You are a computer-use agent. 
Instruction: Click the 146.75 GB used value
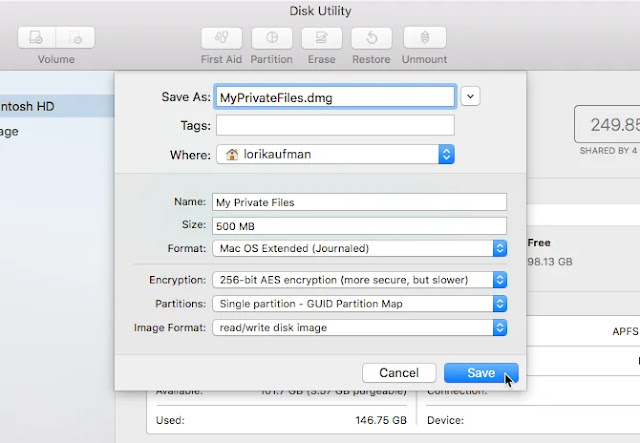point(381,420)
